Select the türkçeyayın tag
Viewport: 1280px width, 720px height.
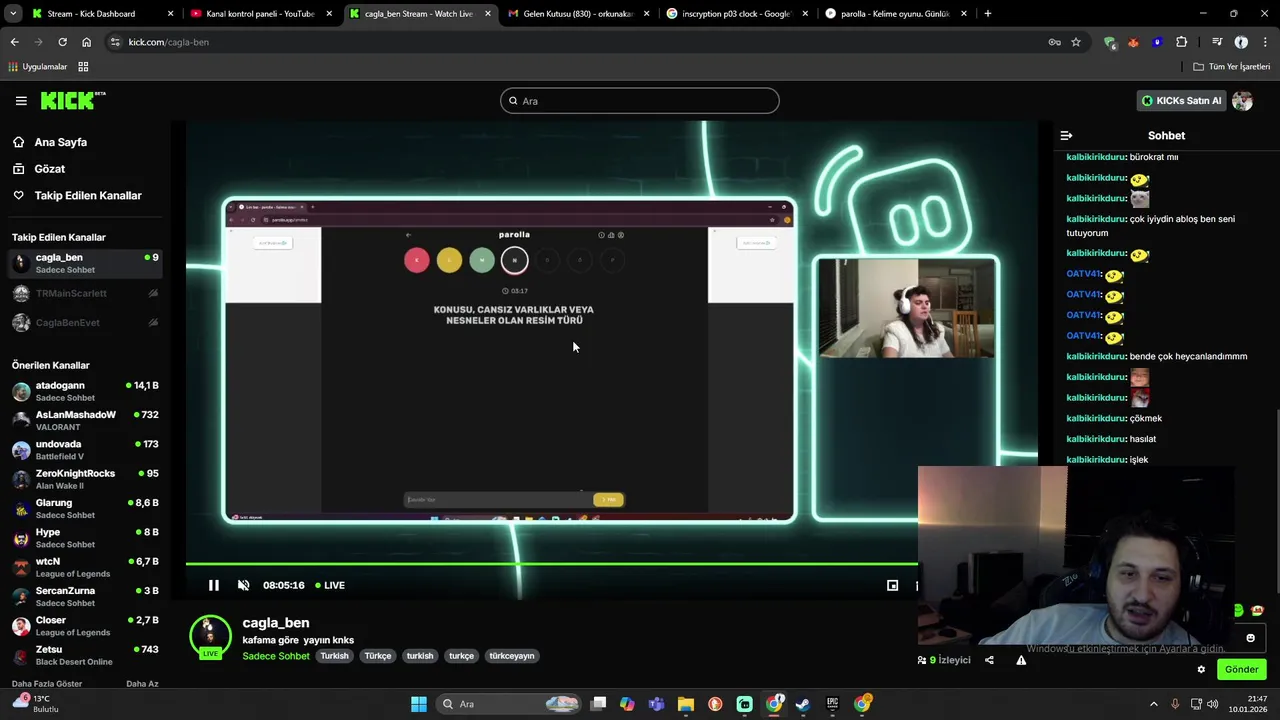coord(512,656)
